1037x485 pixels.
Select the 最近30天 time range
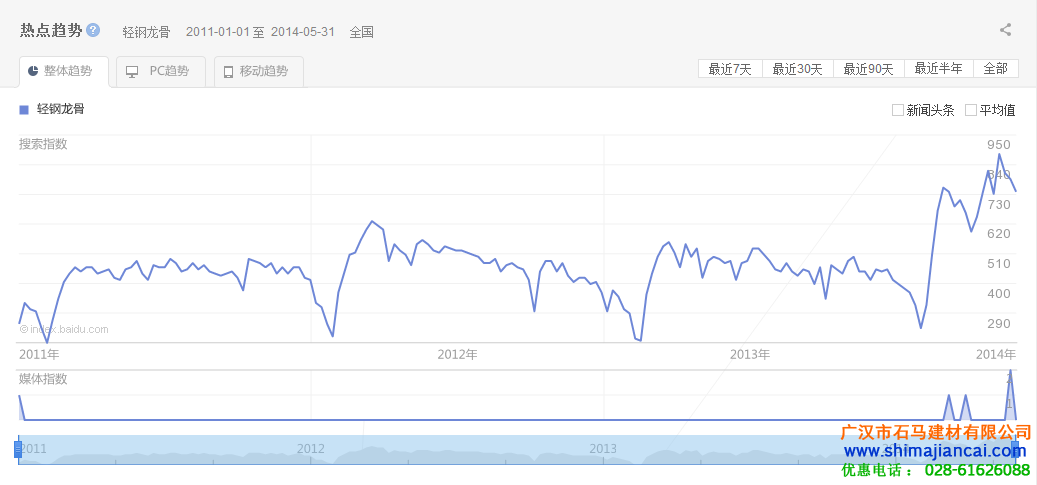pyautogui.click(x=798, y=69)
